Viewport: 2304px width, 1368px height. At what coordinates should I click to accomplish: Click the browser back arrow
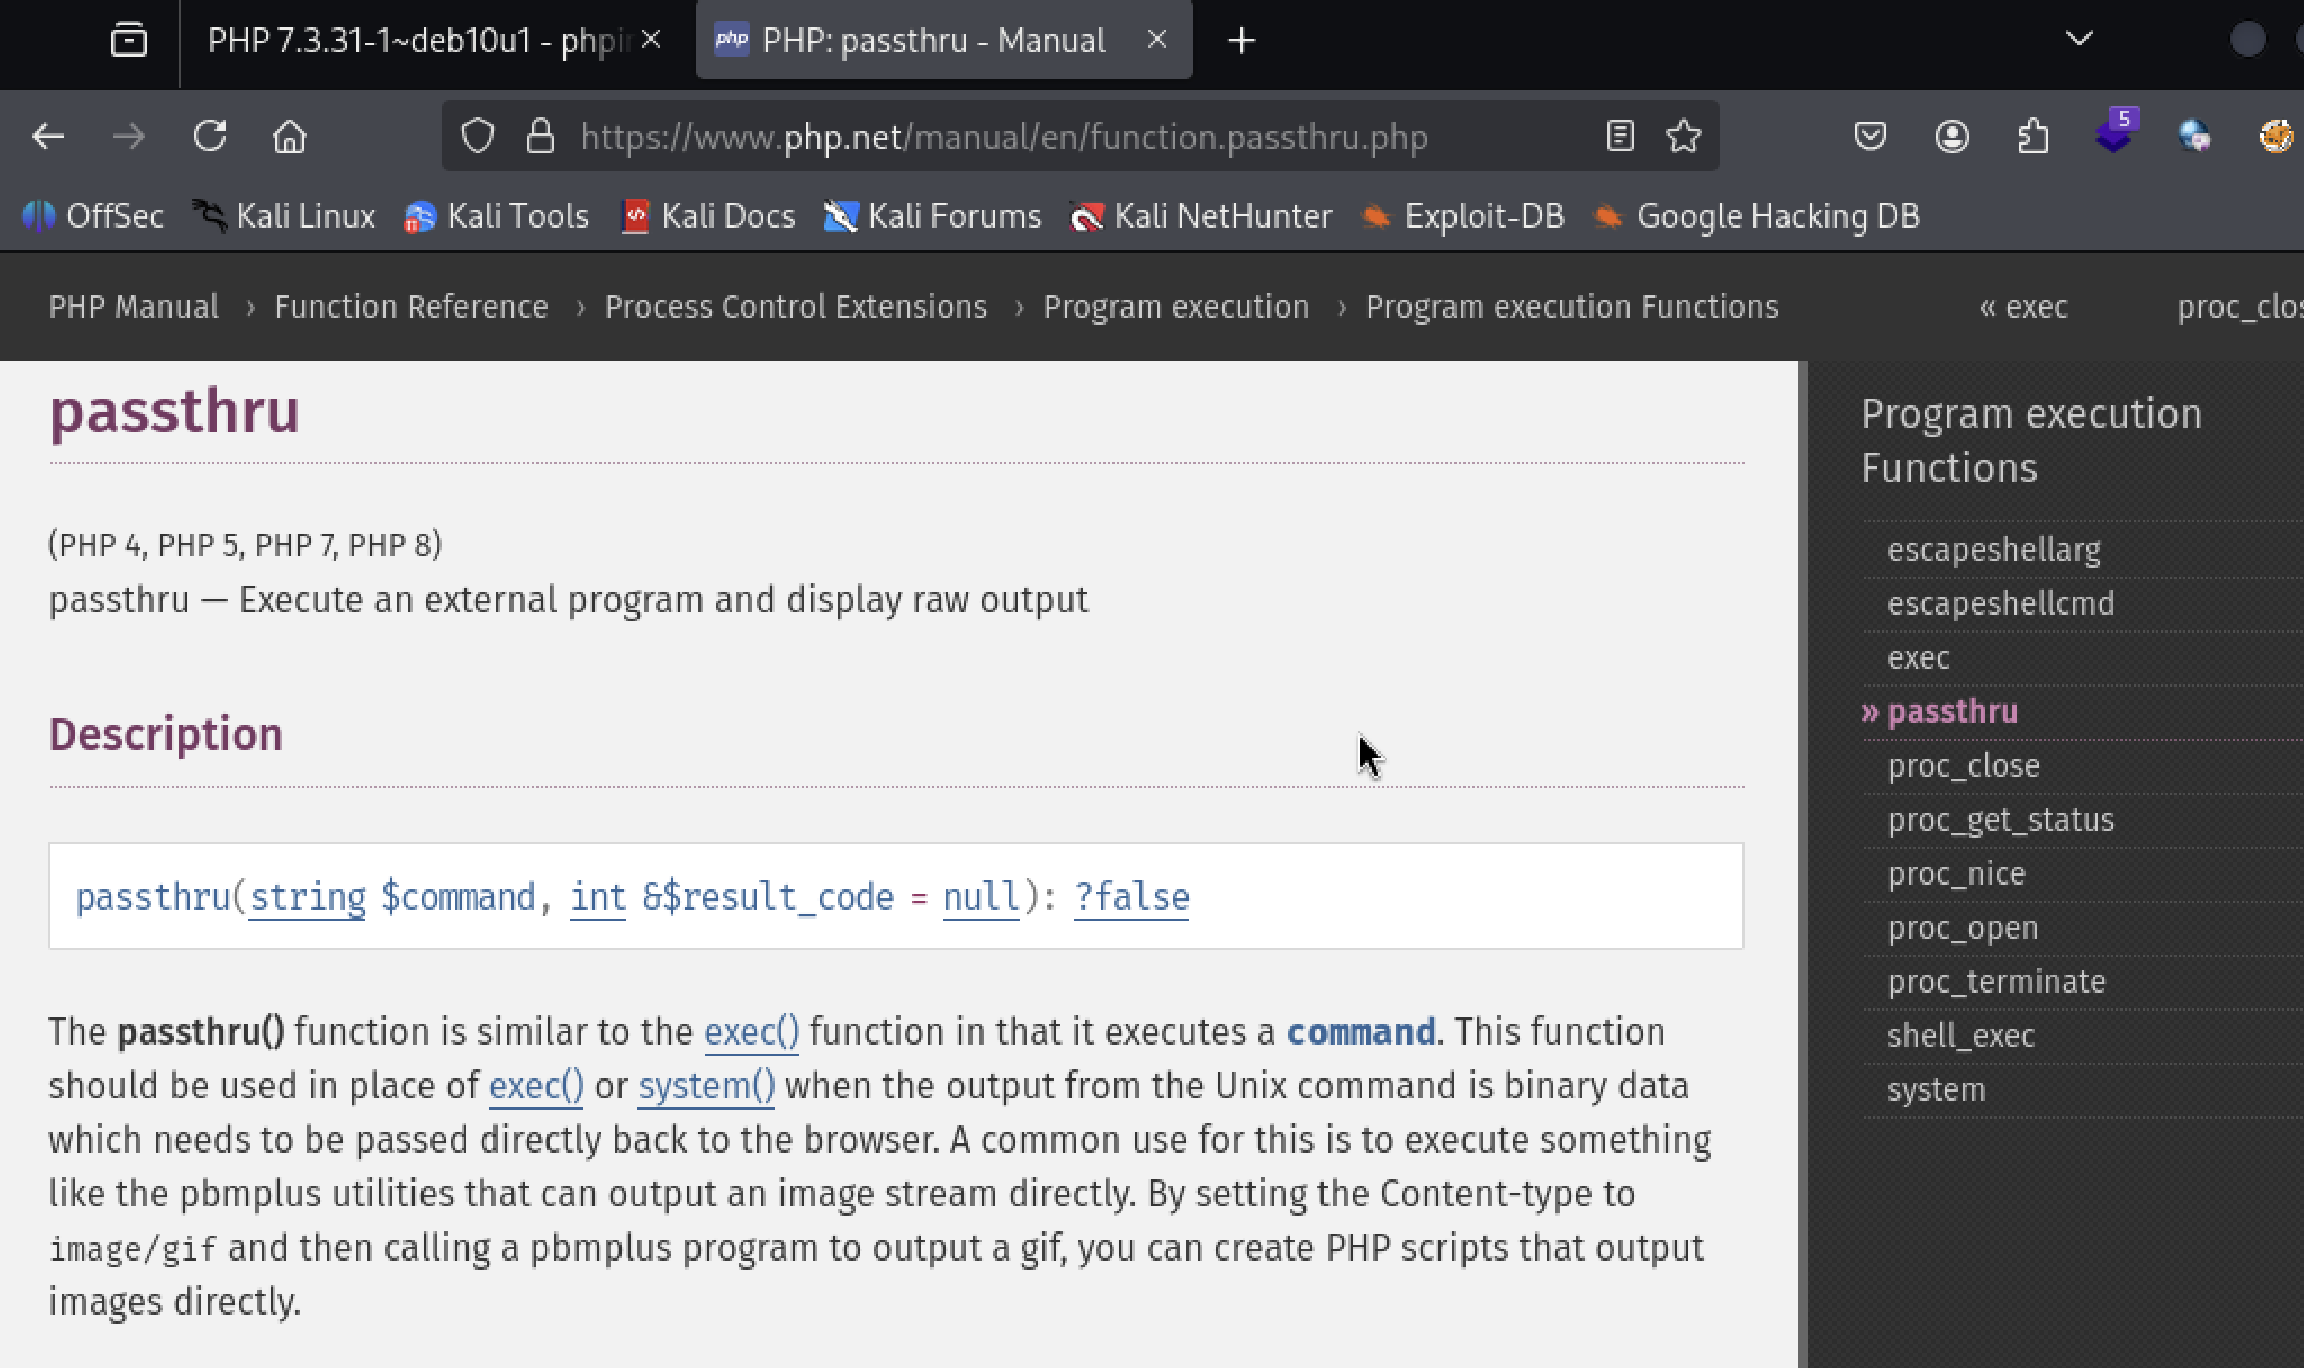click(x=47, y=136)
